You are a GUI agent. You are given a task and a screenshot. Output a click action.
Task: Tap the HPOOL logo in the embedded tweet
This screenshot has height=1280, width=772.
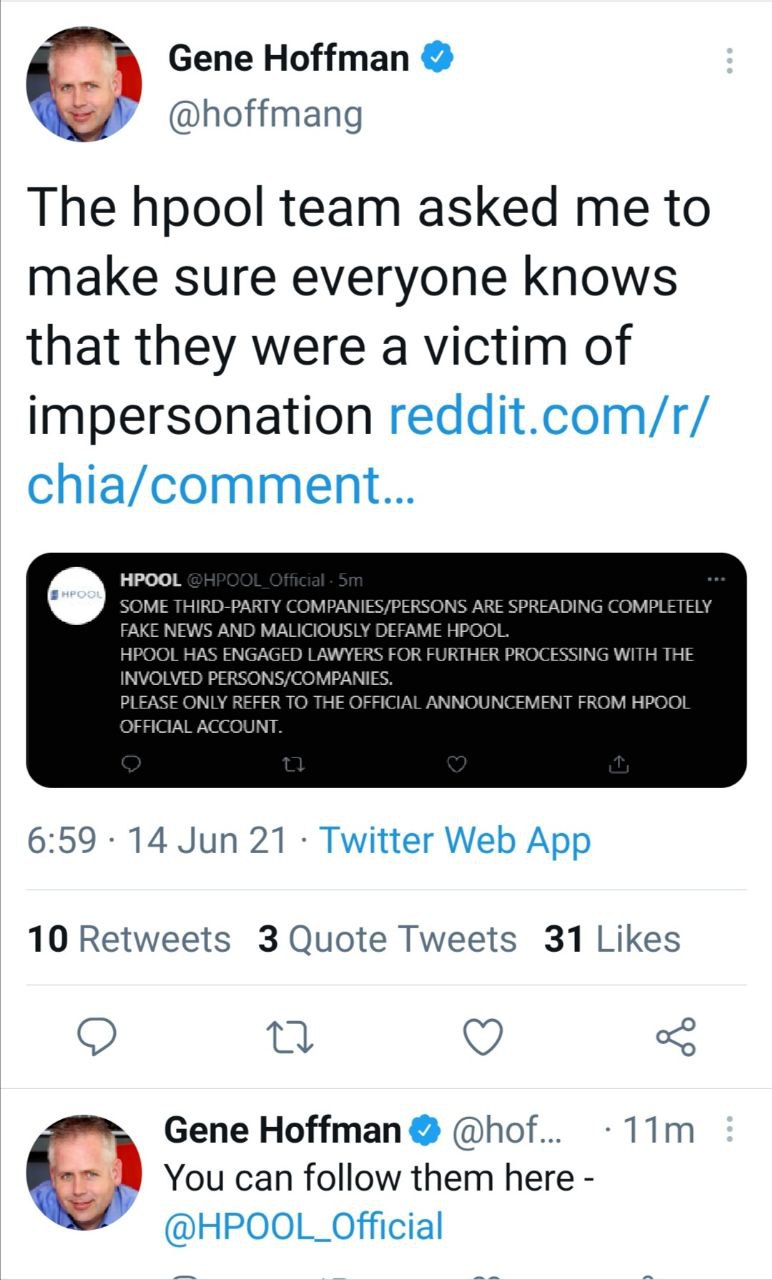(78, 596)
